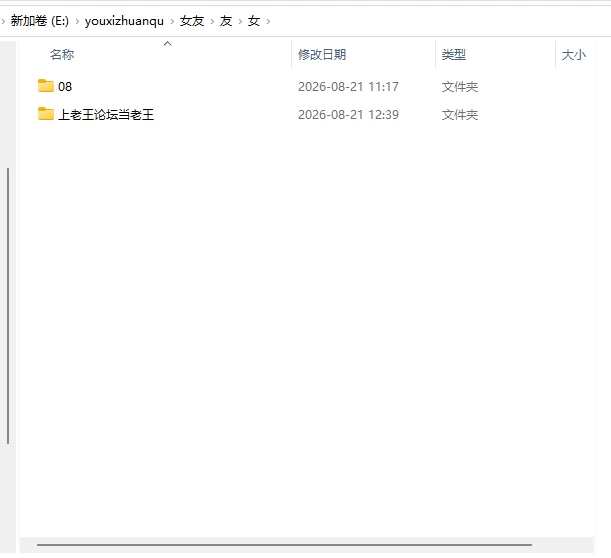Toggle sort direction arrow above 名称
Screen dimensions: 611x558
(168, 44)
